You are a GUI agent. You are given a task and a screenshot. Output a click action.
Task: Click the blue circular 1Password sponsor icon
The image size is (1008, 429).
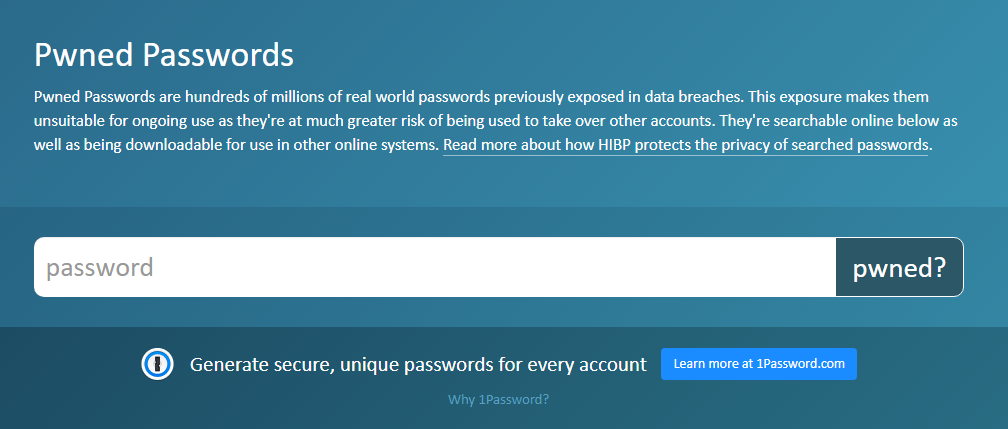coord(158,364)
